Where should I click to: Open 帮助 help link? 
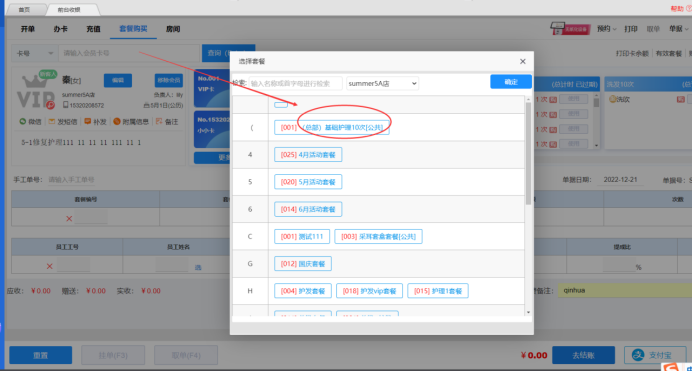[x=681, y=8]
